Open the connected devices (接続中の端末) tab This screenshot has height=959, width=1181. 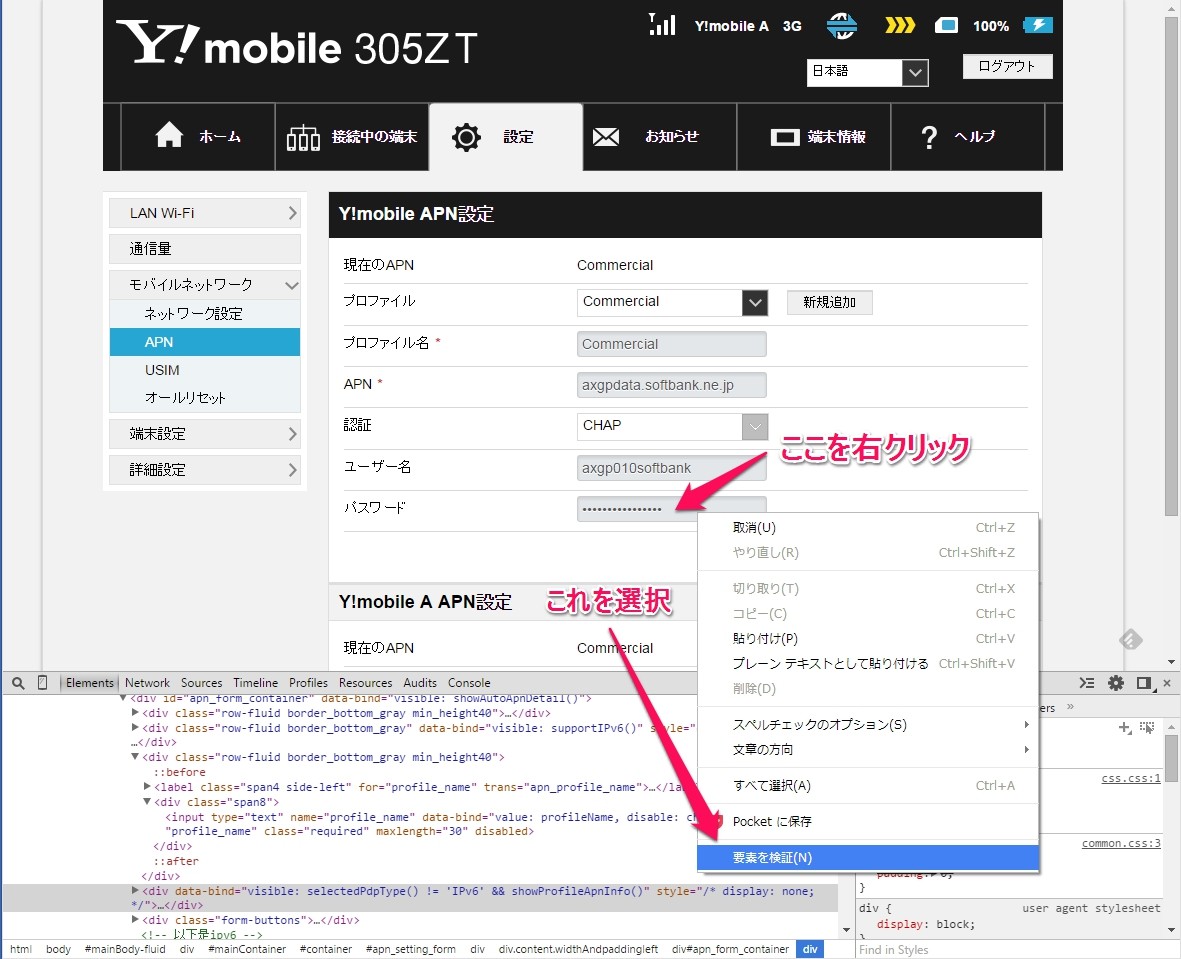[352, 136]
